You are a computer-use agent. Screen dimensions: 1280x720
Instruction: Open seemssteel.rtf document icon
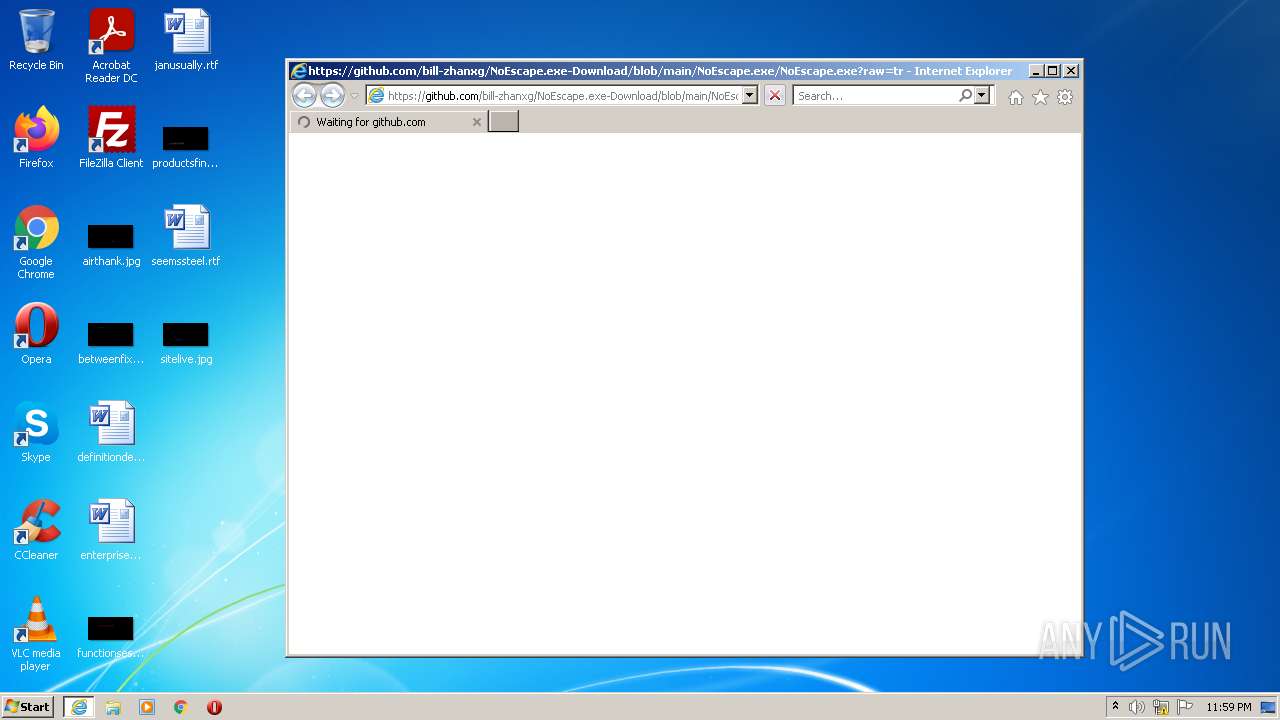tap(186, 237)
